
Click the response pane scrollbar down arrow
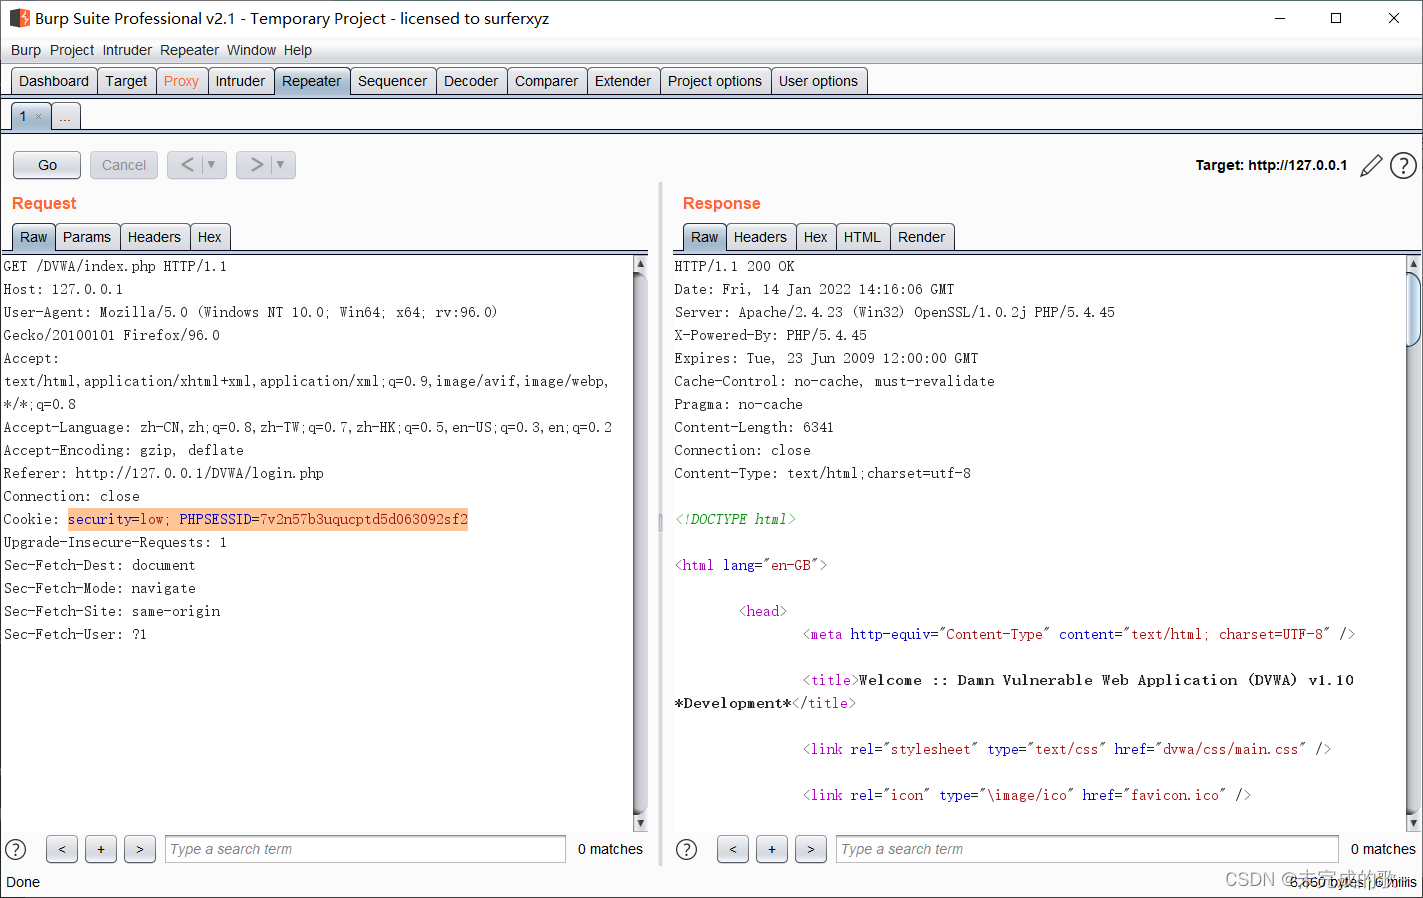click(x=1413, y=824)
